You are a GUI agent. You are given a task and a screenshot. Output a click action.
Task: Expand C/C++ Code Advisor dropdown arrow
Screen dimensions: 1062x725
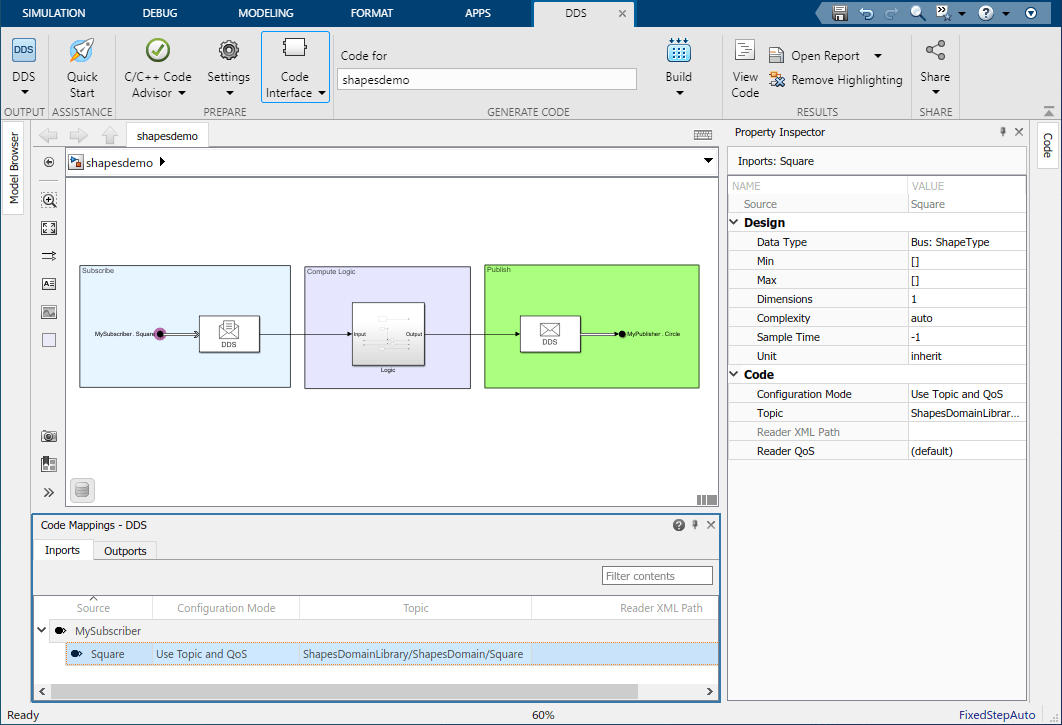pos(182,93)
